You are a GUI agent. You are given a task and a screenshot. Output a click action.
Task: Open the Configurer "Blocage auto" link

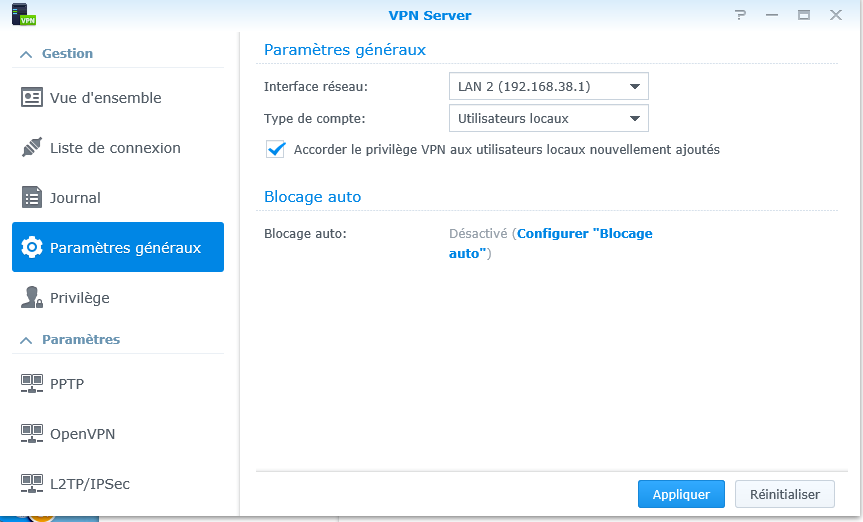pos(584,234)
